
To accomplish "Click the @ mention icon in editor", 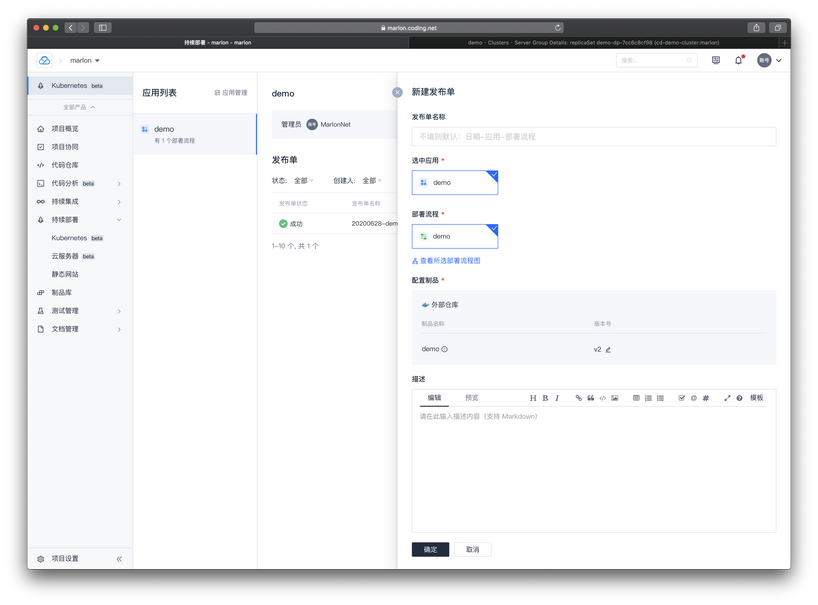I will pyautogui.click(x=693, y=398).
